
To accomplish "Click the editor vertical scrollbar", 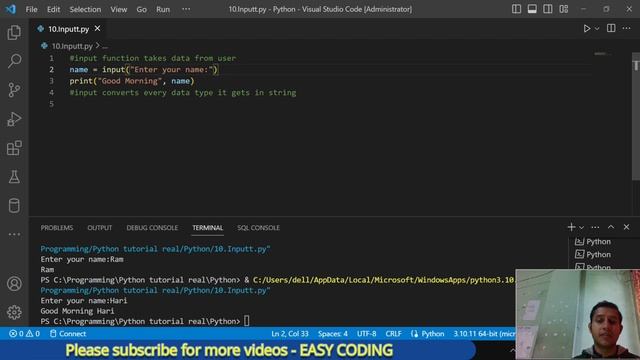I will (636, 116).
